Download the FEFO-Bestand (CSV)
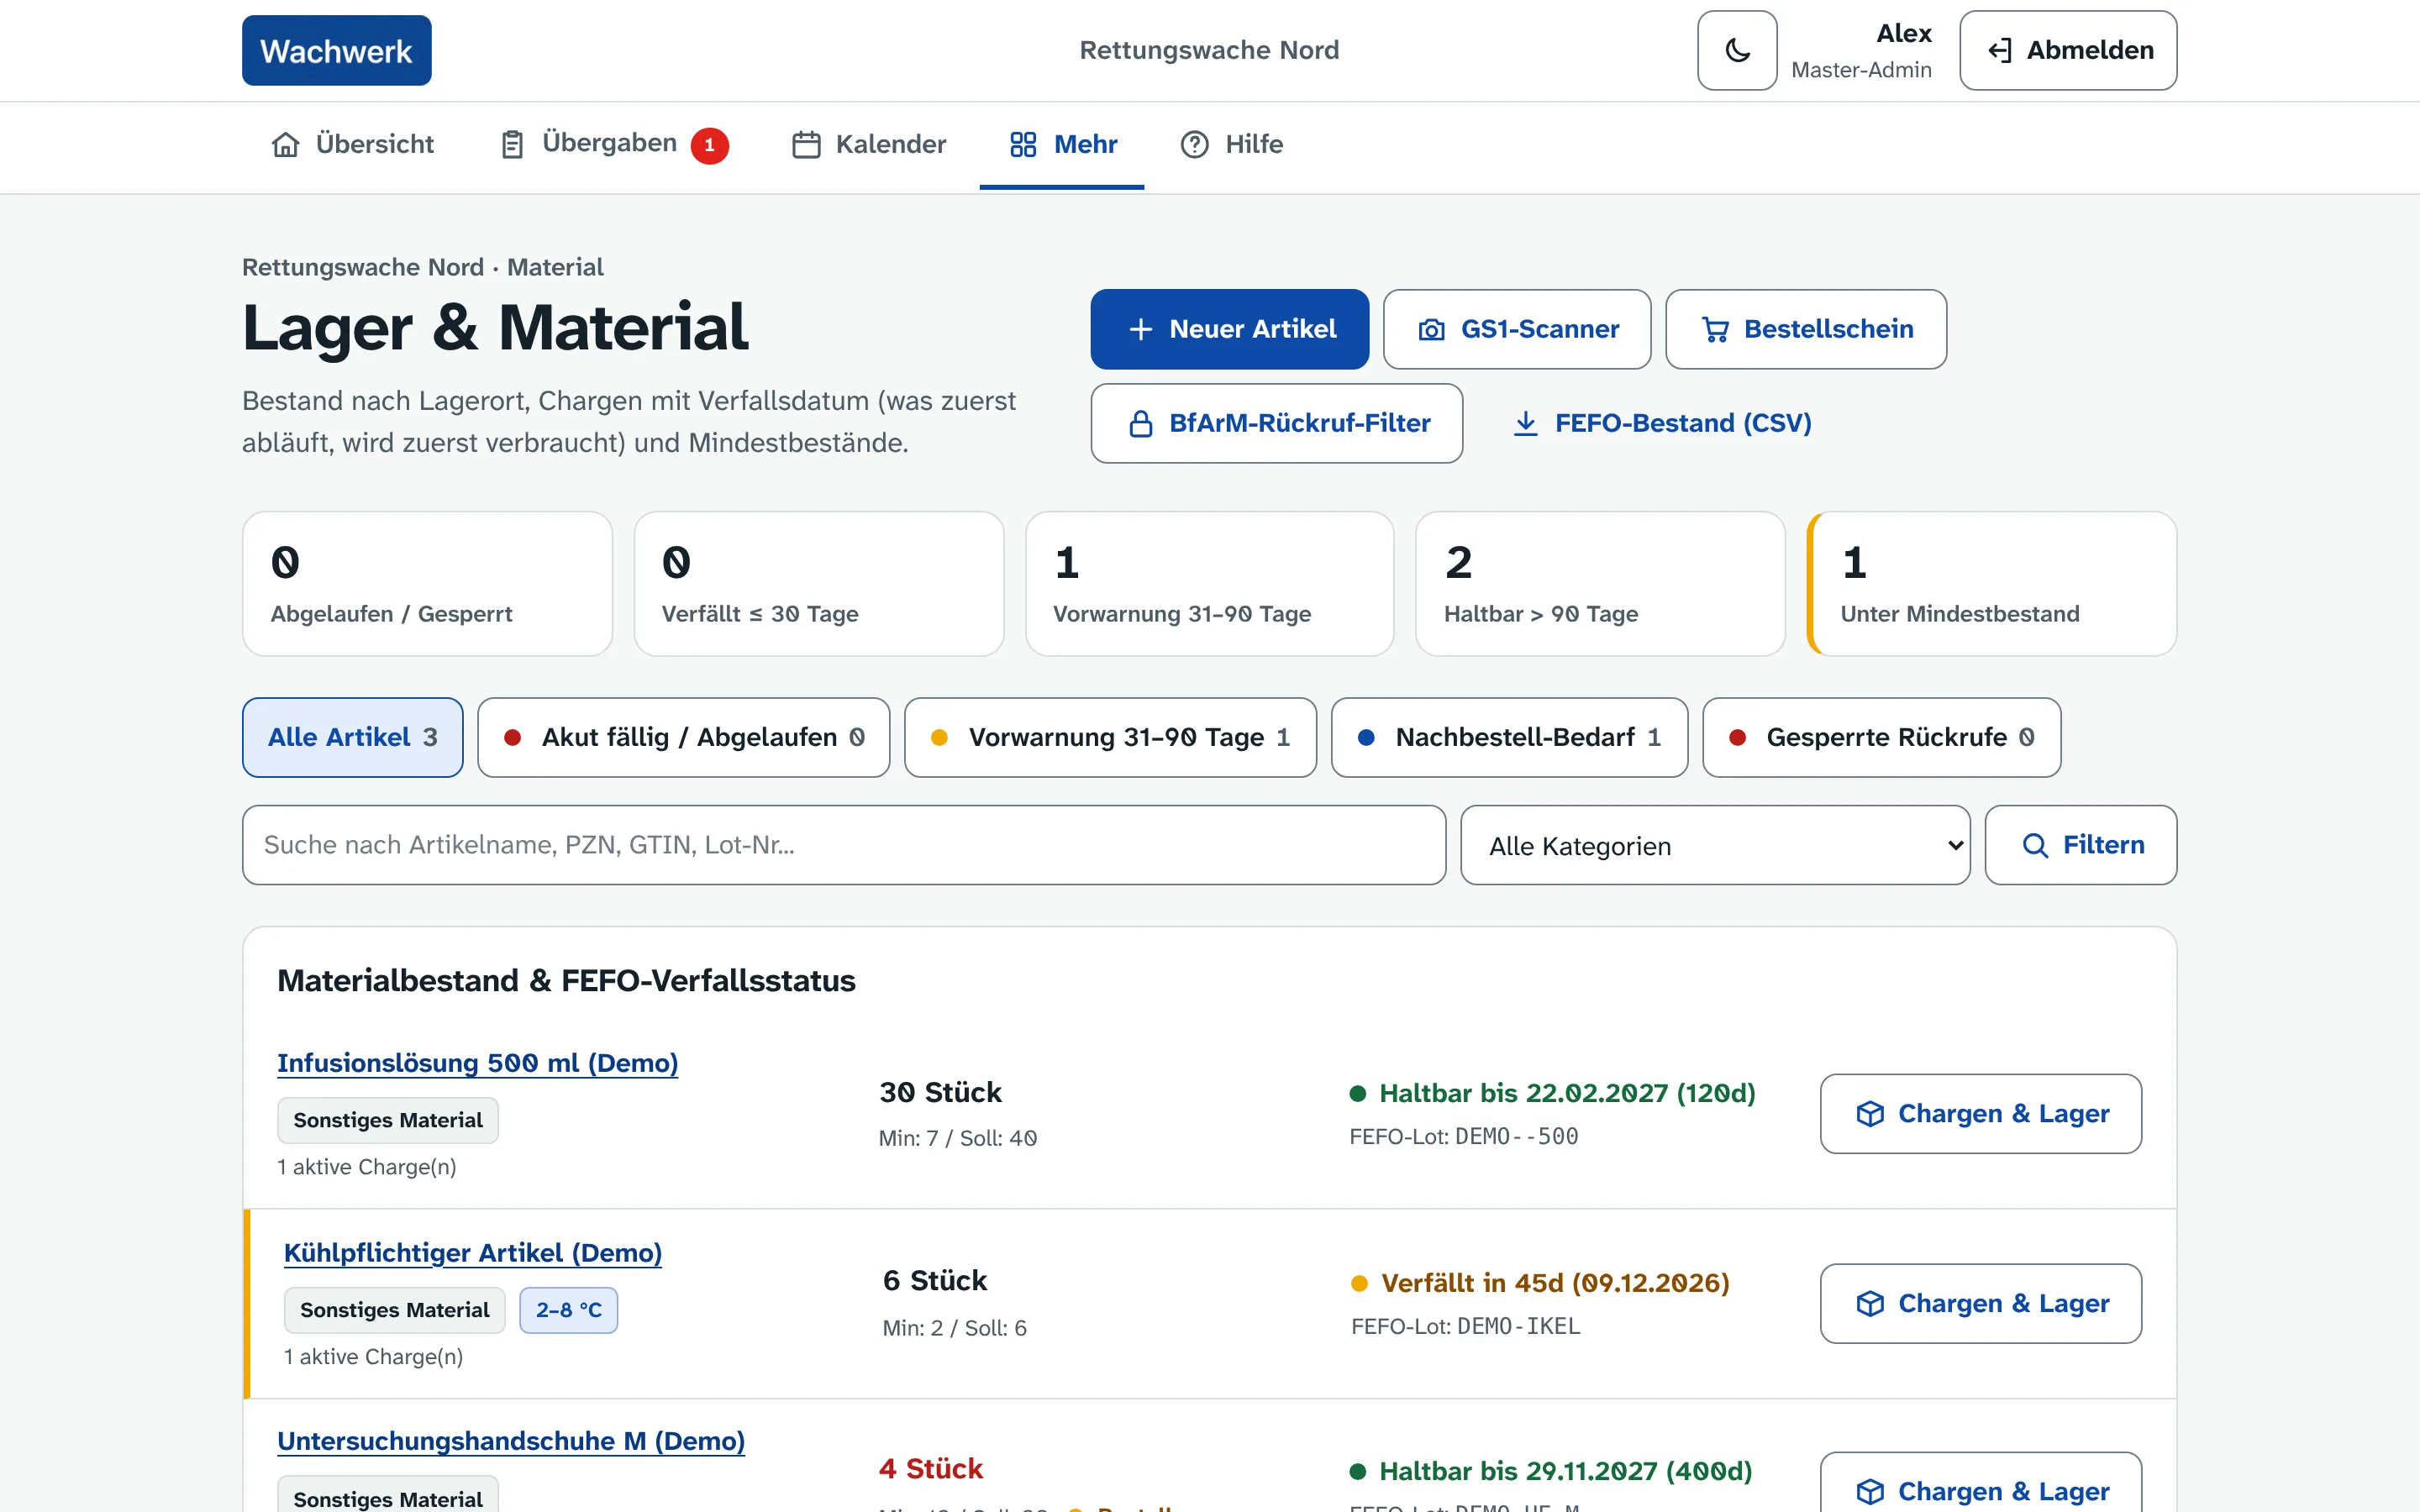 [1662, 423]
